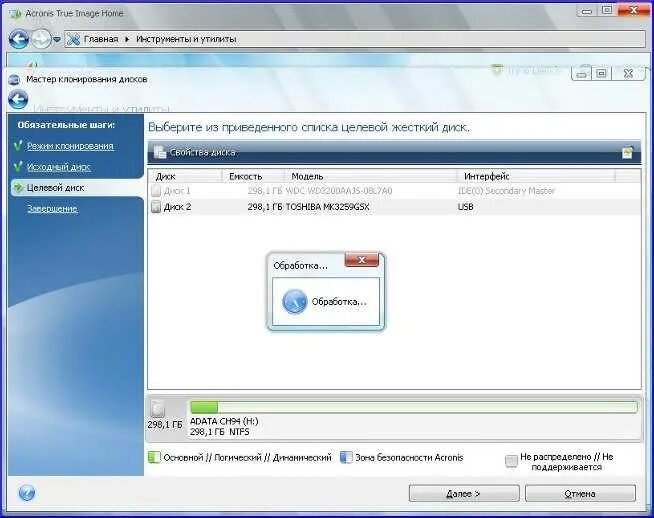Click the forward navigation arrow in main window
Screen dimensions: 654x518
pos(41,39)
